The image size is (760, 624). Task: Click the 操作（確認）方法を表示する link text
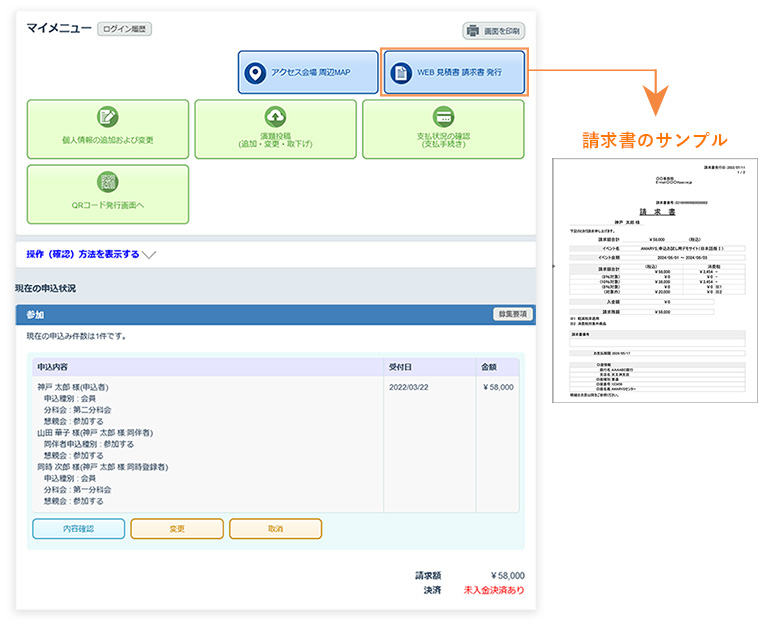[83, 254]
